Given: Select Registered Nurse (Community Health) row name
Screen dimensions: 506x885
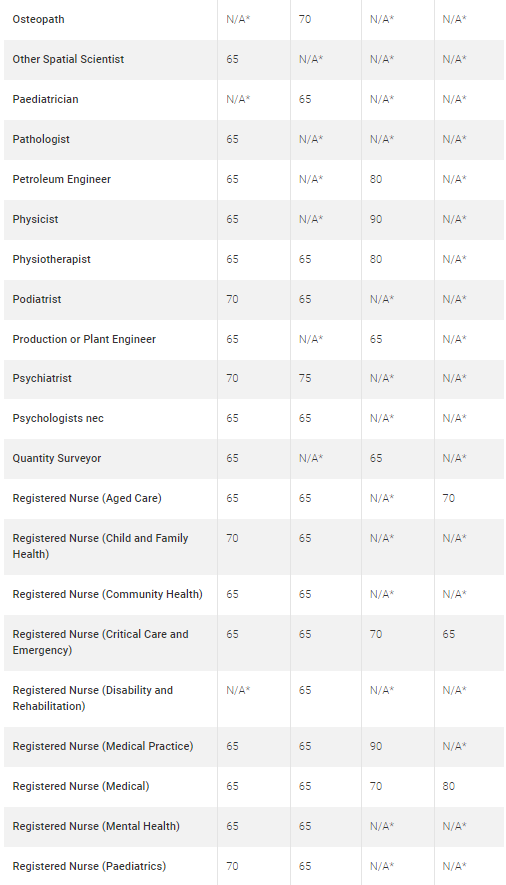Looking at the screenshot, I should 108,594.
